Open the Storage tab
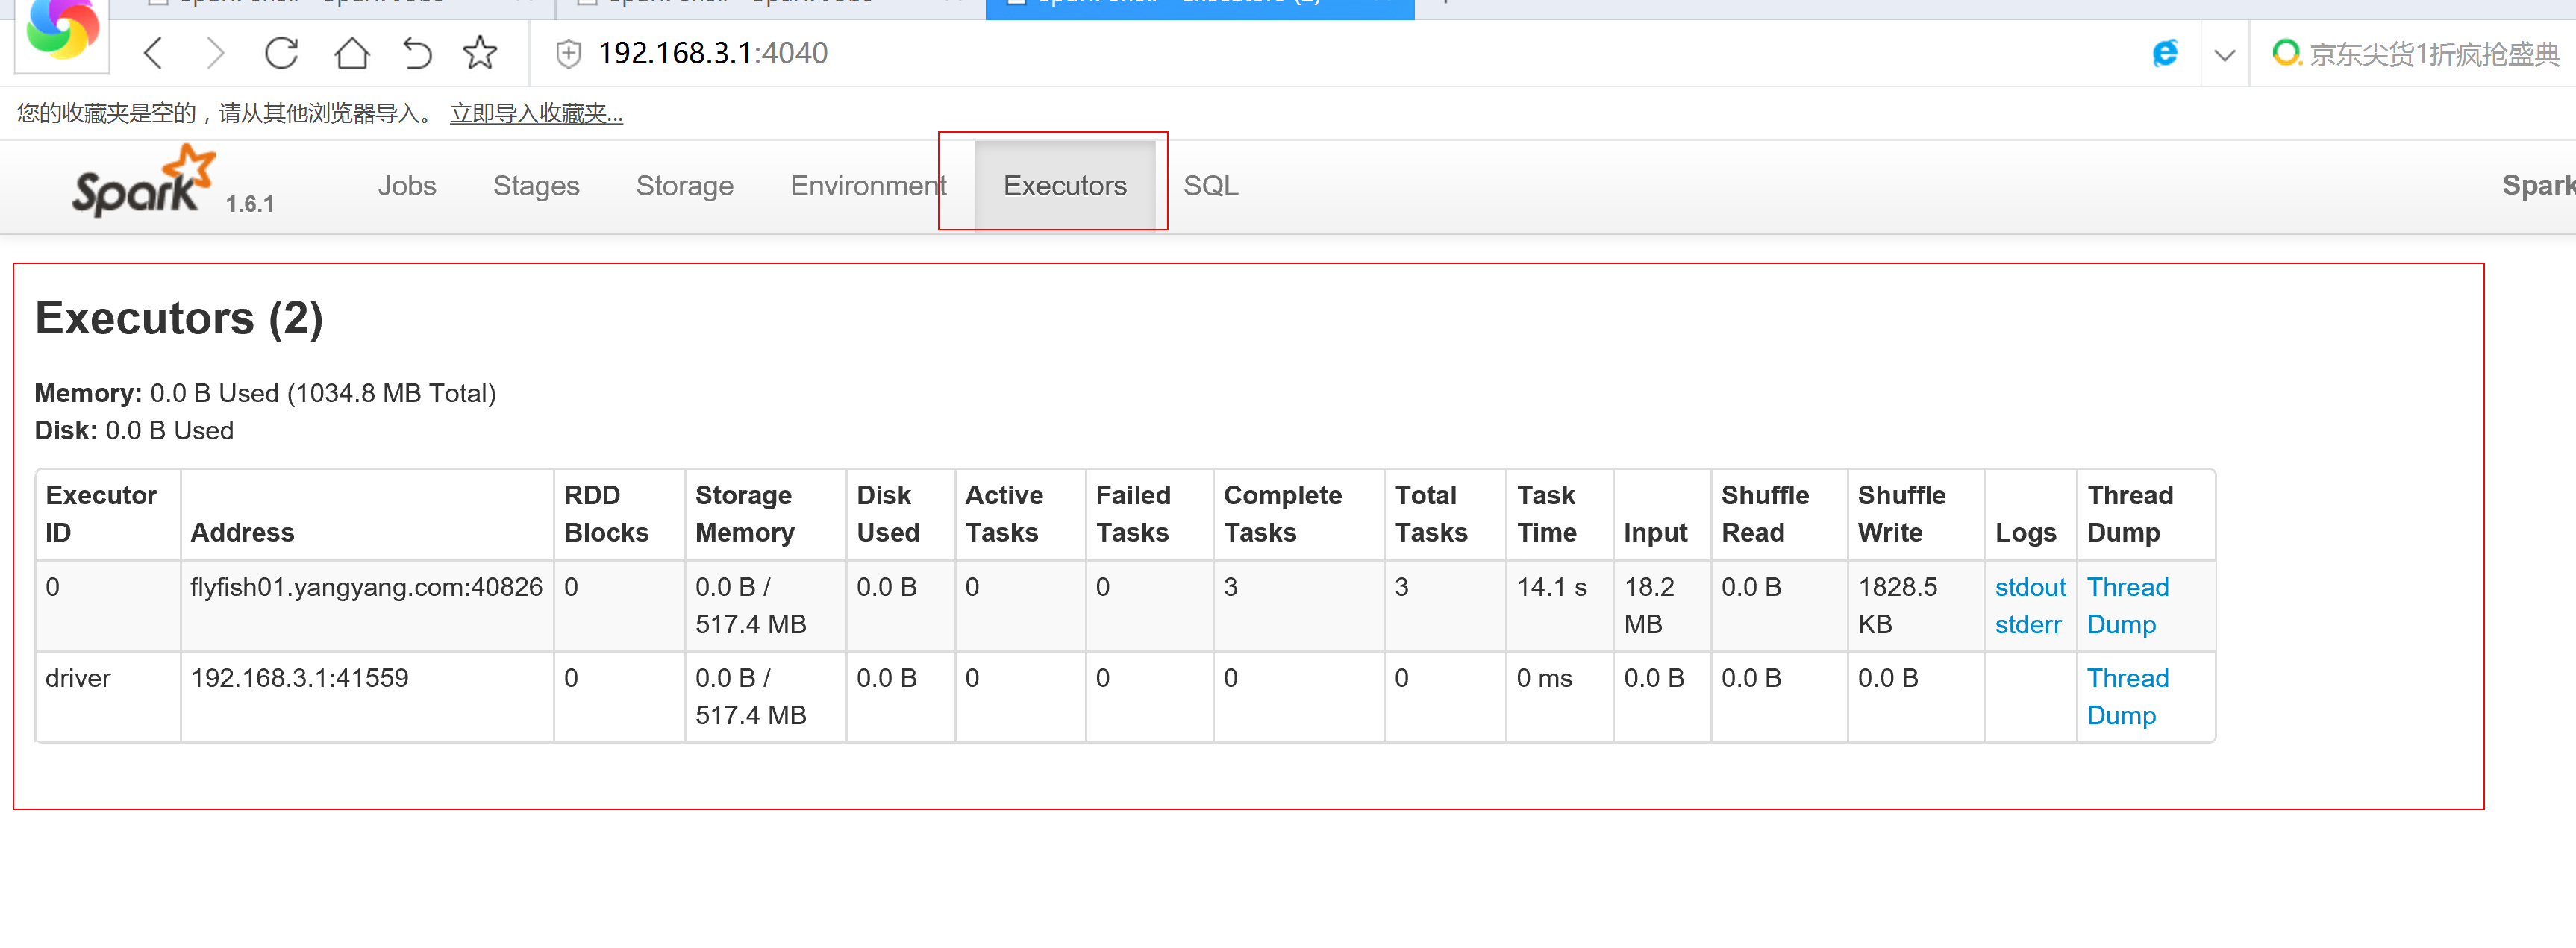This screenshot has height=948, width=2576. pos(684,186)
